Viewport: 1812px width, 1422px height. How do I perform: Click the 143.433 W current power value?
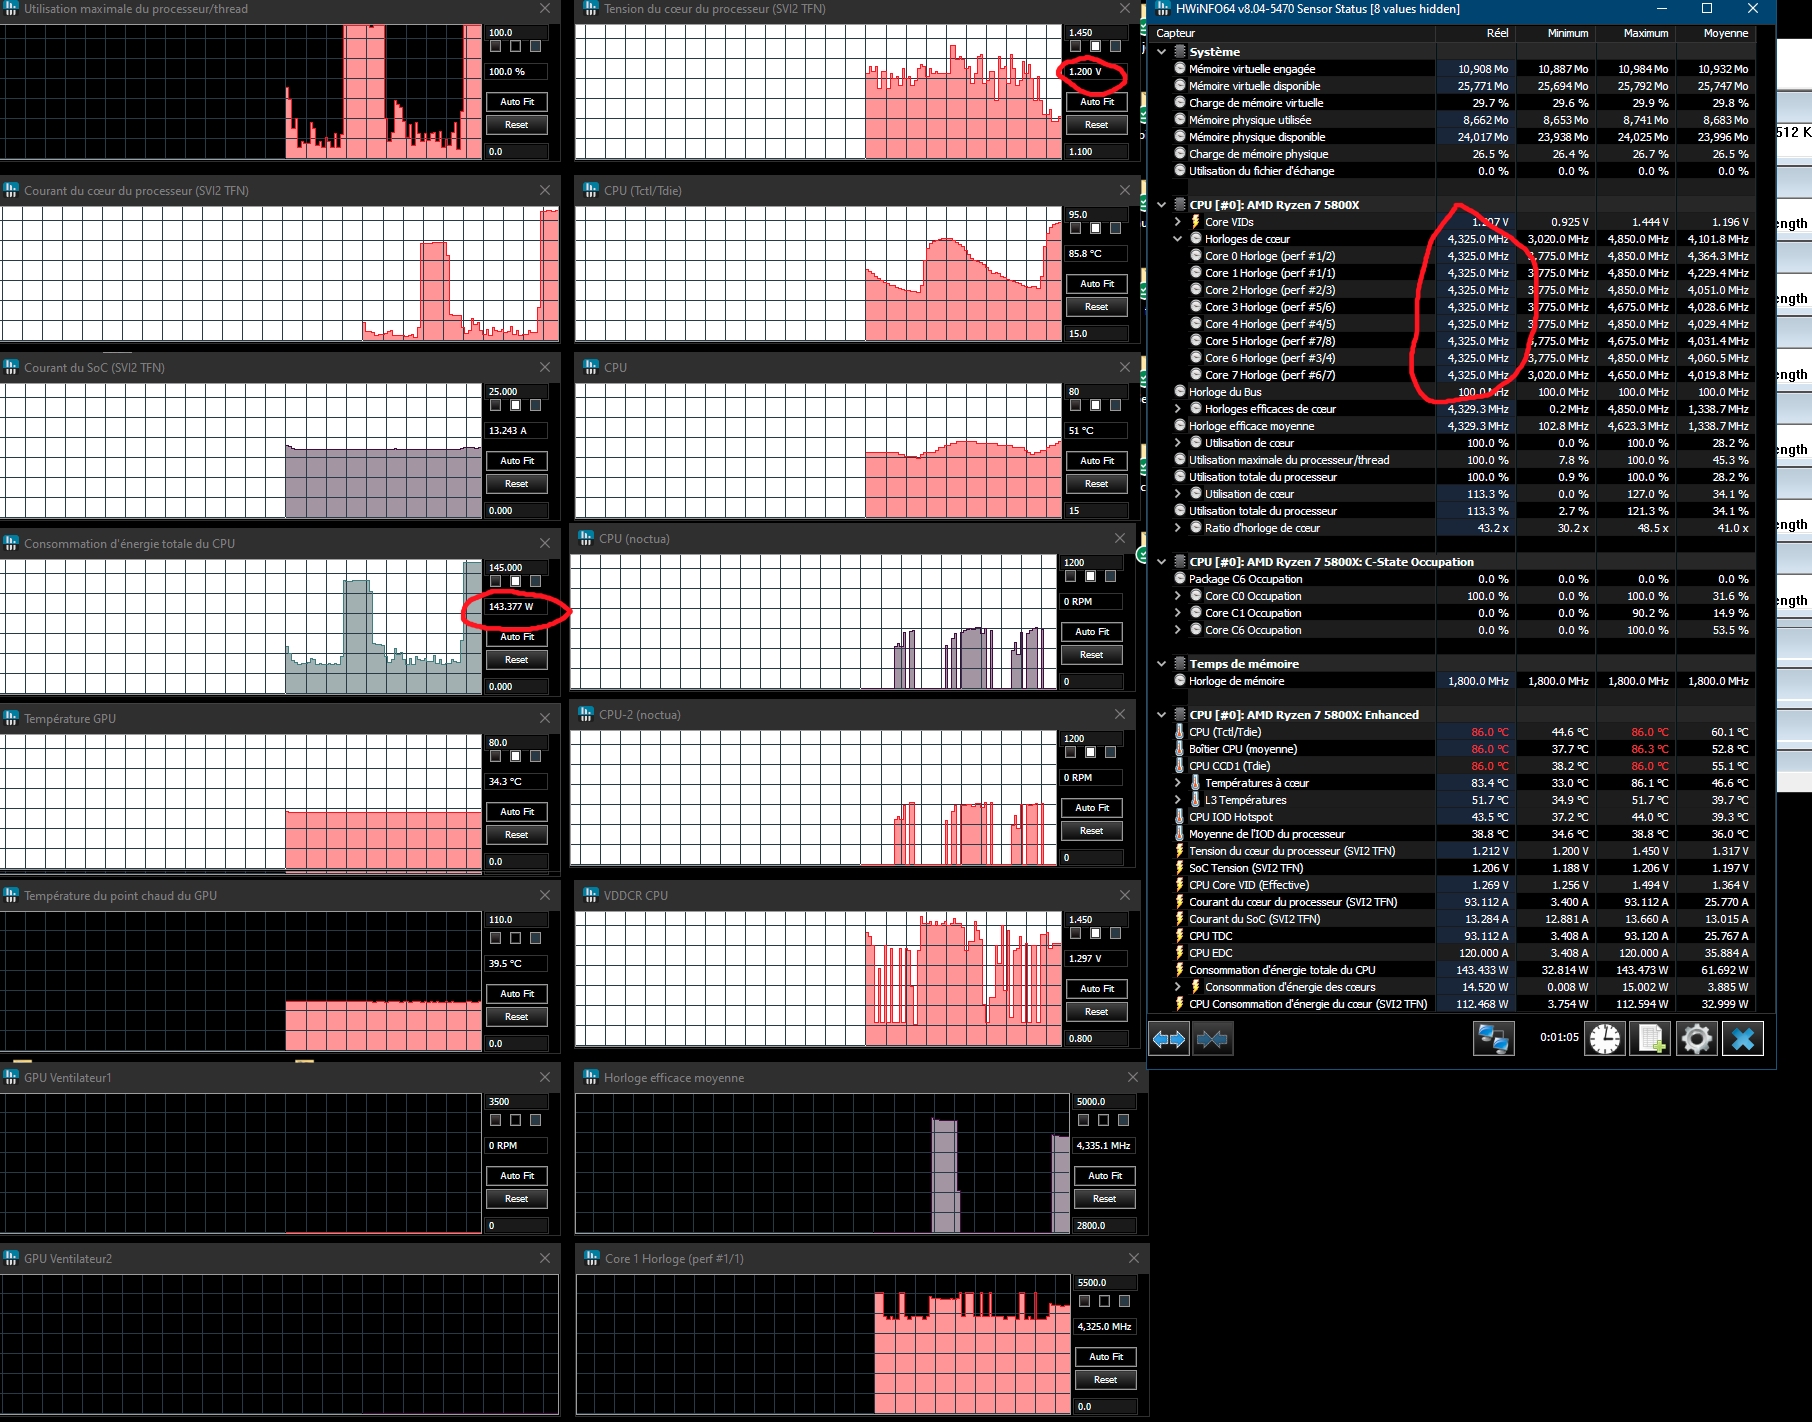click(1482, 970)
